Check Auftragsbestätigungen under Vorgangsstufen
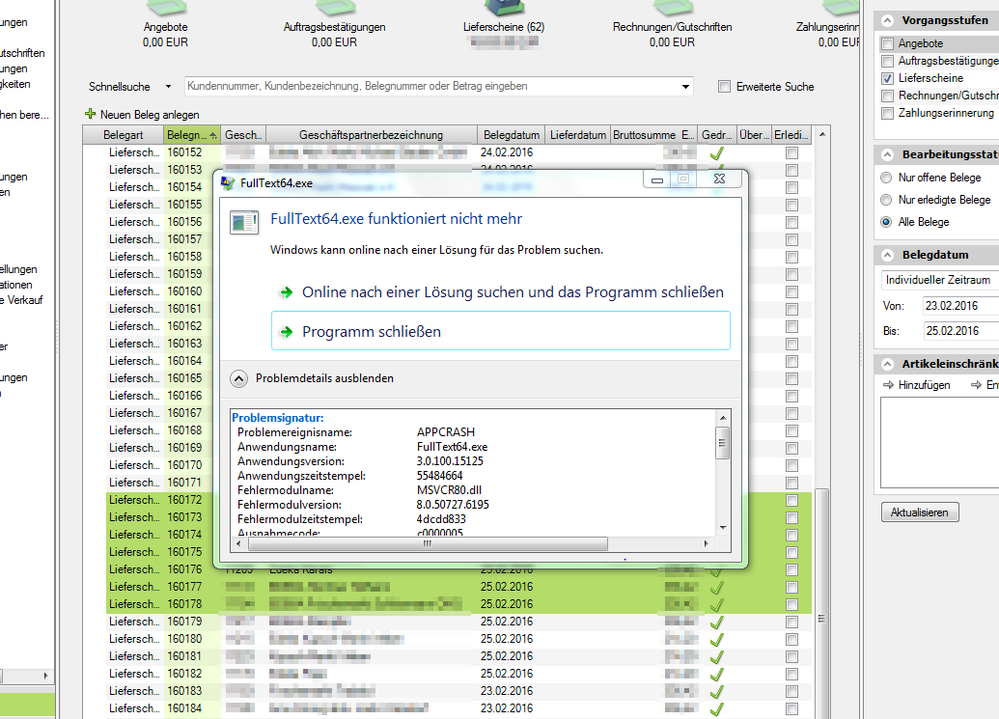The image size is (999, 719). pos(888,61)
